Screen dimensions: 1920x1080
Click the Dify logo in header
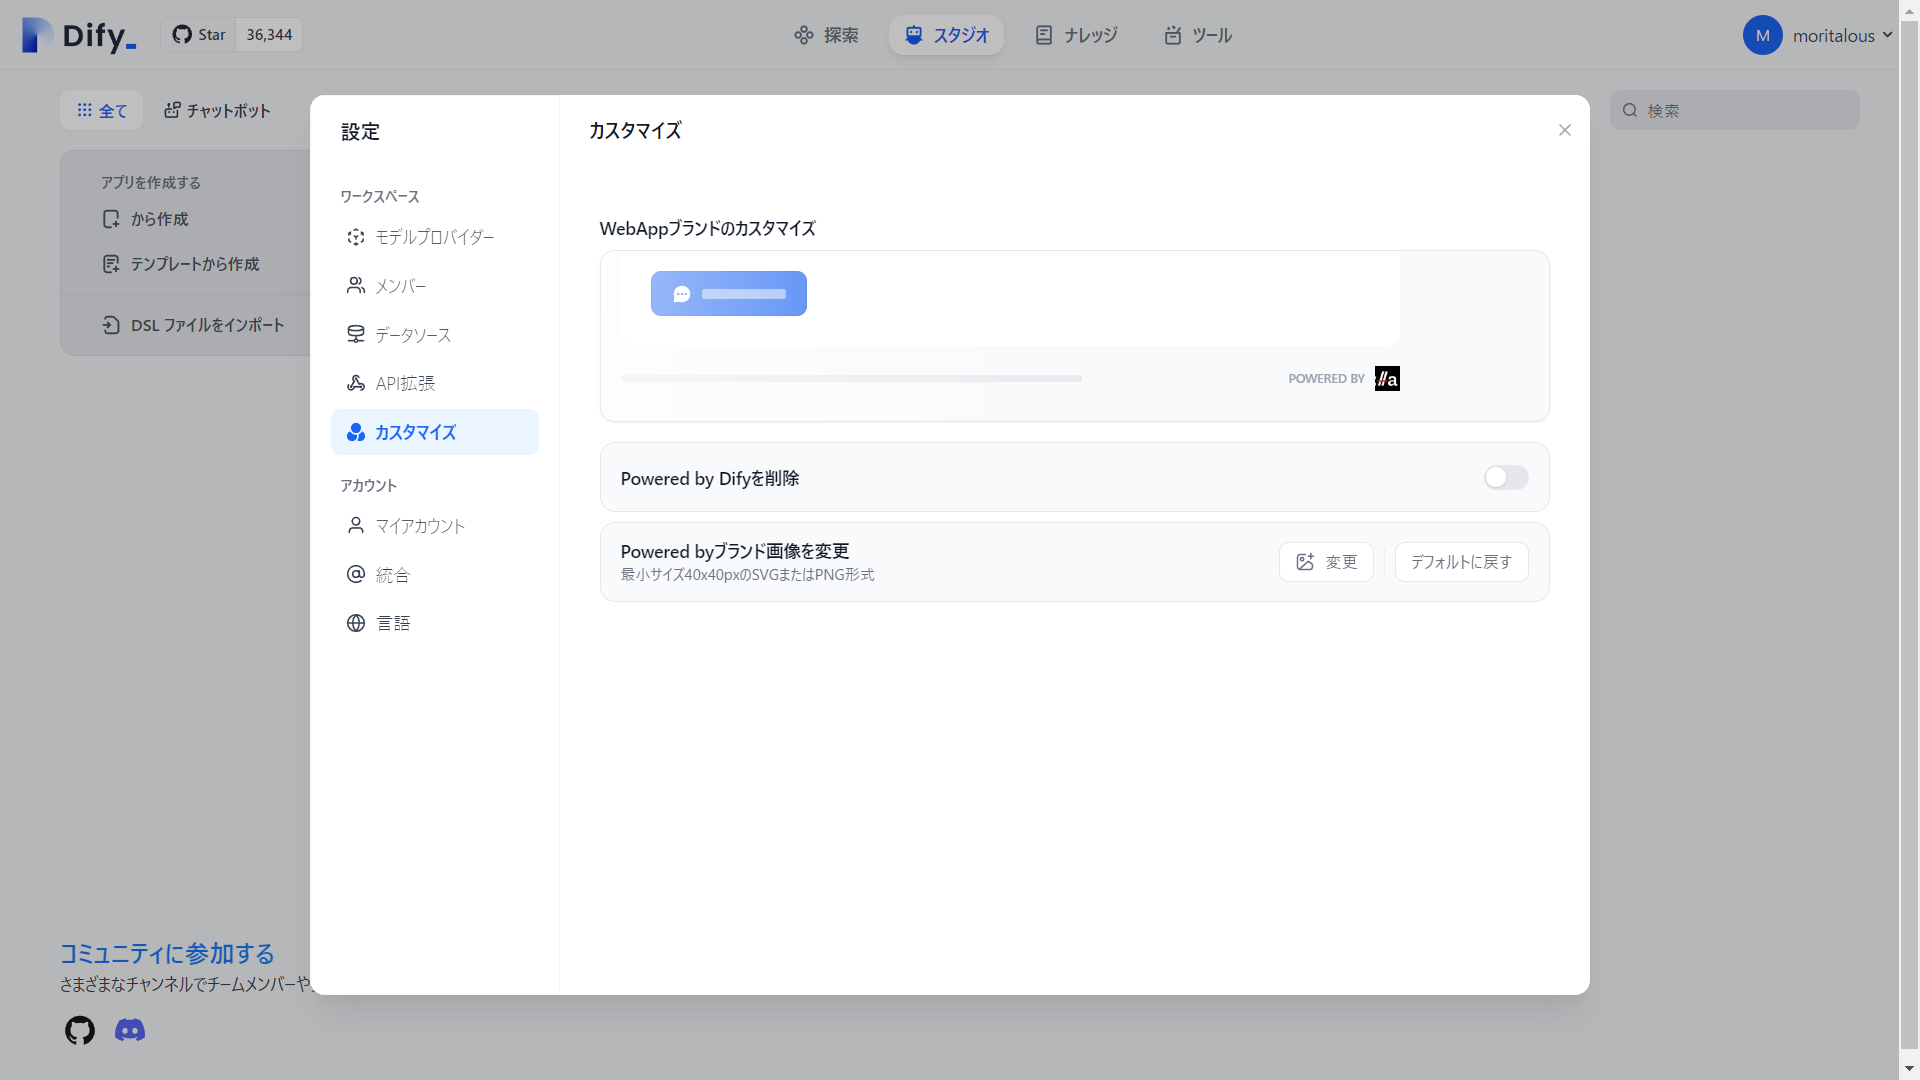tap(79, 35)
